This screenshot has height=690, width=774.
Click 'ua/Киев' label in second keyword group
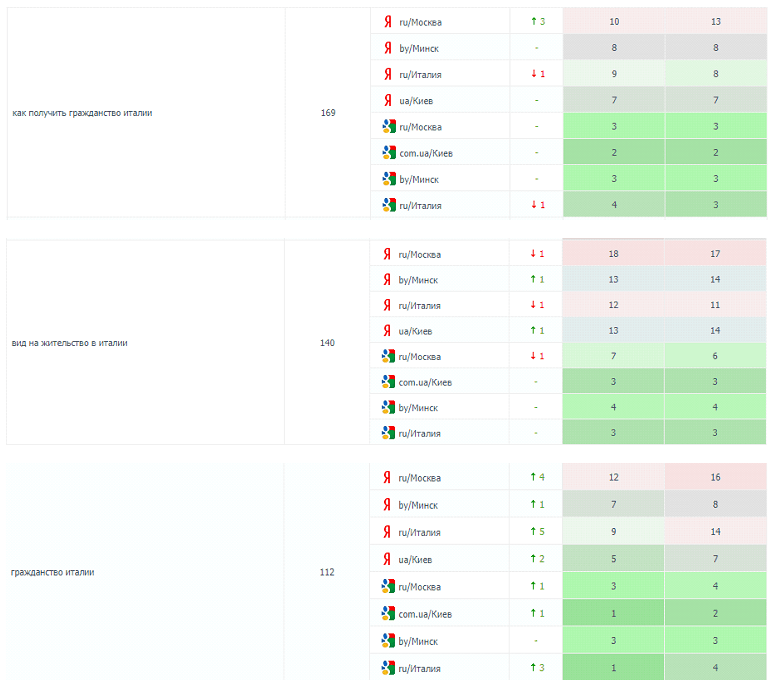[x=415, y=332]
